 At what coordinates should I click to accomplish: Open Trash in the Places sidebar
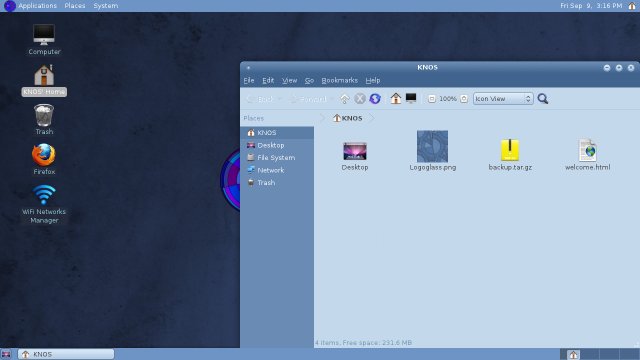pyautogui.click(x=277, y=182)
